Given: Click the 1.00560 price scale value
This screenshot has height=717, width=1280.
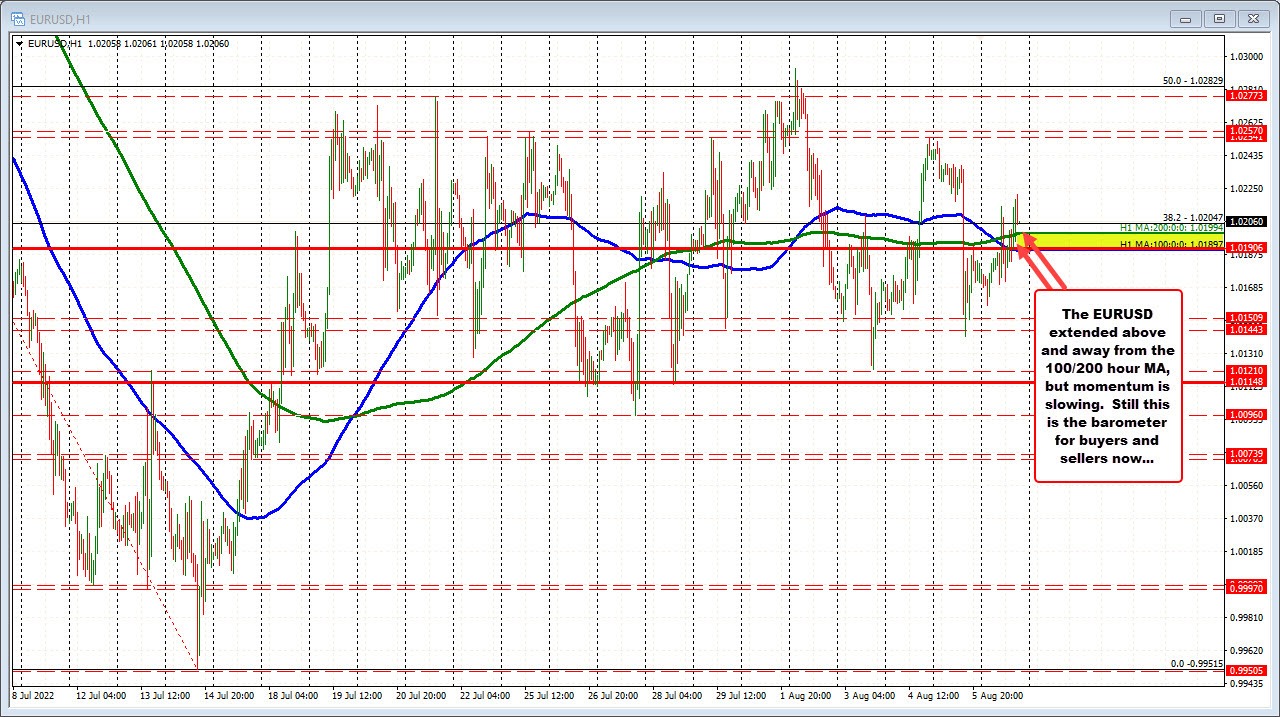Looking at the screenshot, I should point(1247,486).
